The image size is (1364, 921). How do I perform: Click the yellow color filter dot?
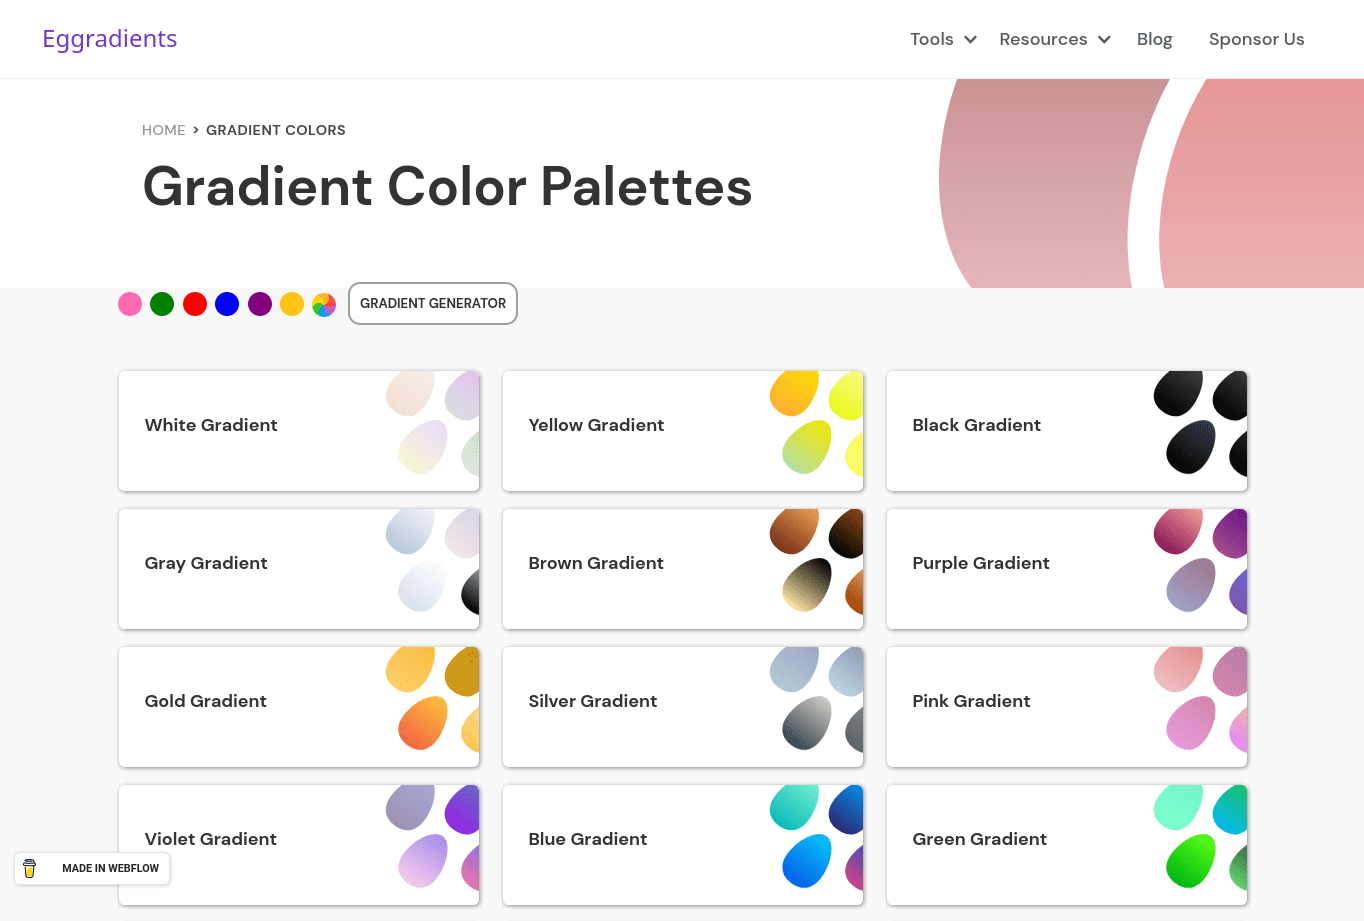coord(292,304)
